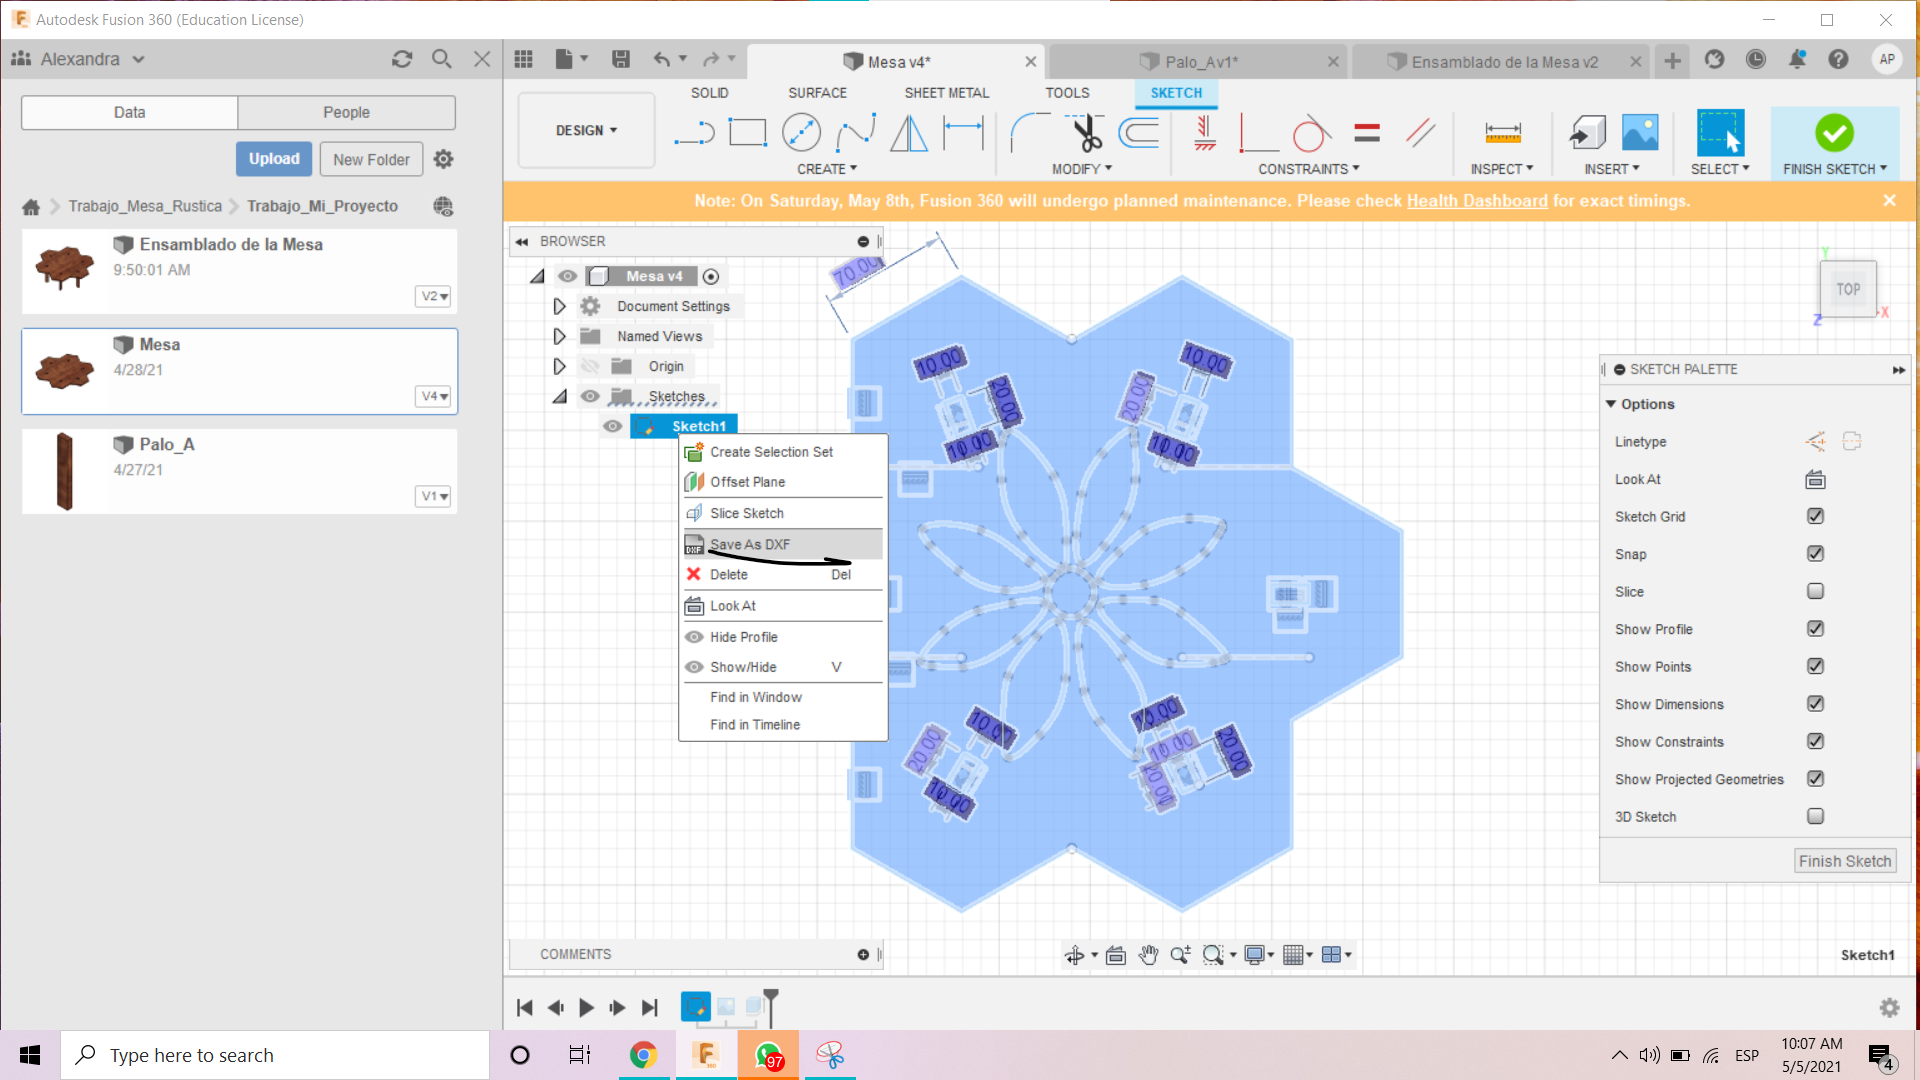
Task: Enable the Slice checkbox
Action: (1815, 592)
